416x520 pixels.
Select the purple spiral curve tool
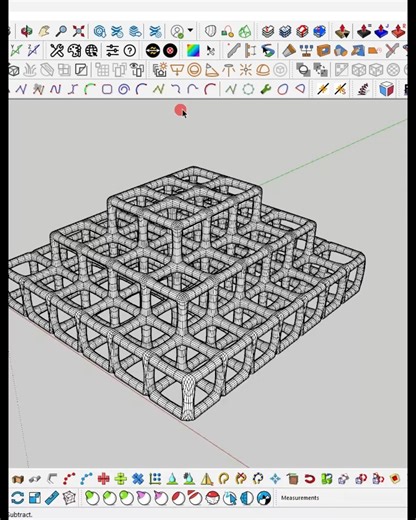tap(124, 89)
